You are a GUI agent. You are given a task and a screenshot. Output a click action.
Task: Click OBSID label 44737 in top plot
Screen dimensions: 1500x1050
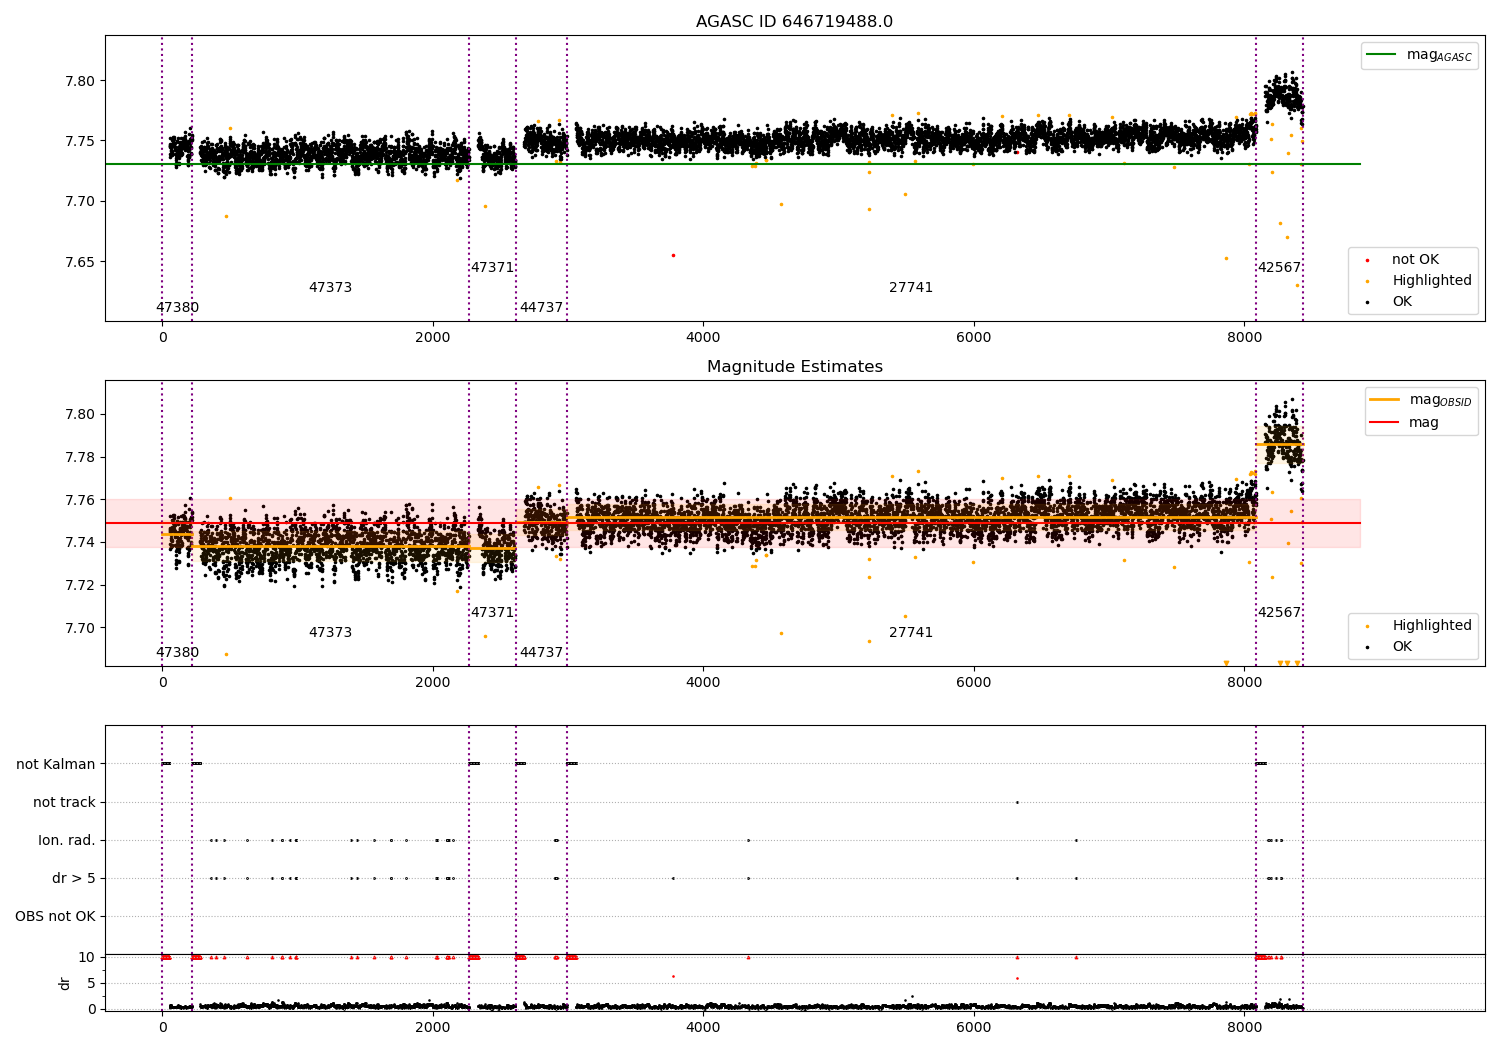[541, 308]
